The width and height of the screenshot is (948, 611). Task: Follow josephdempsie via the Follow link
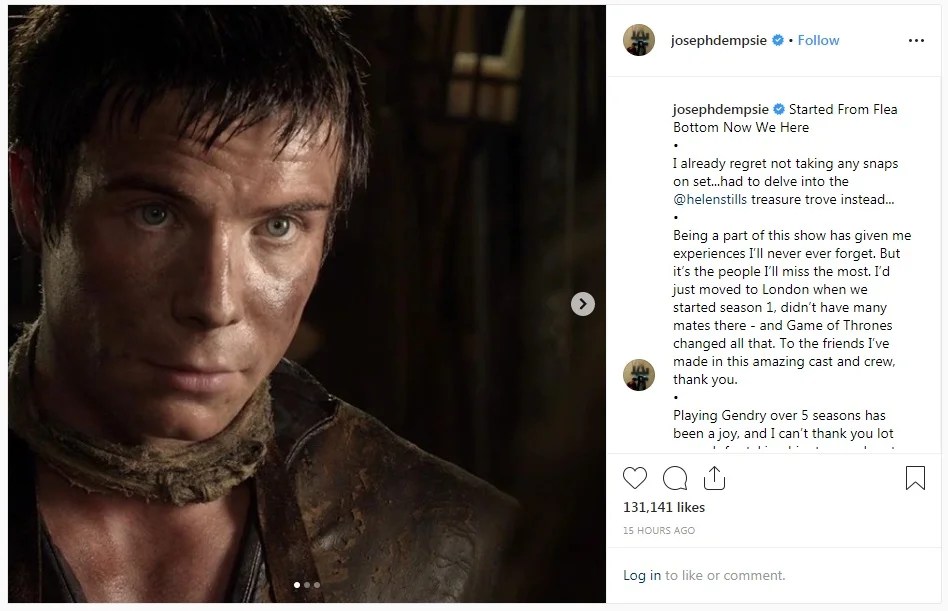click(818, 40)
